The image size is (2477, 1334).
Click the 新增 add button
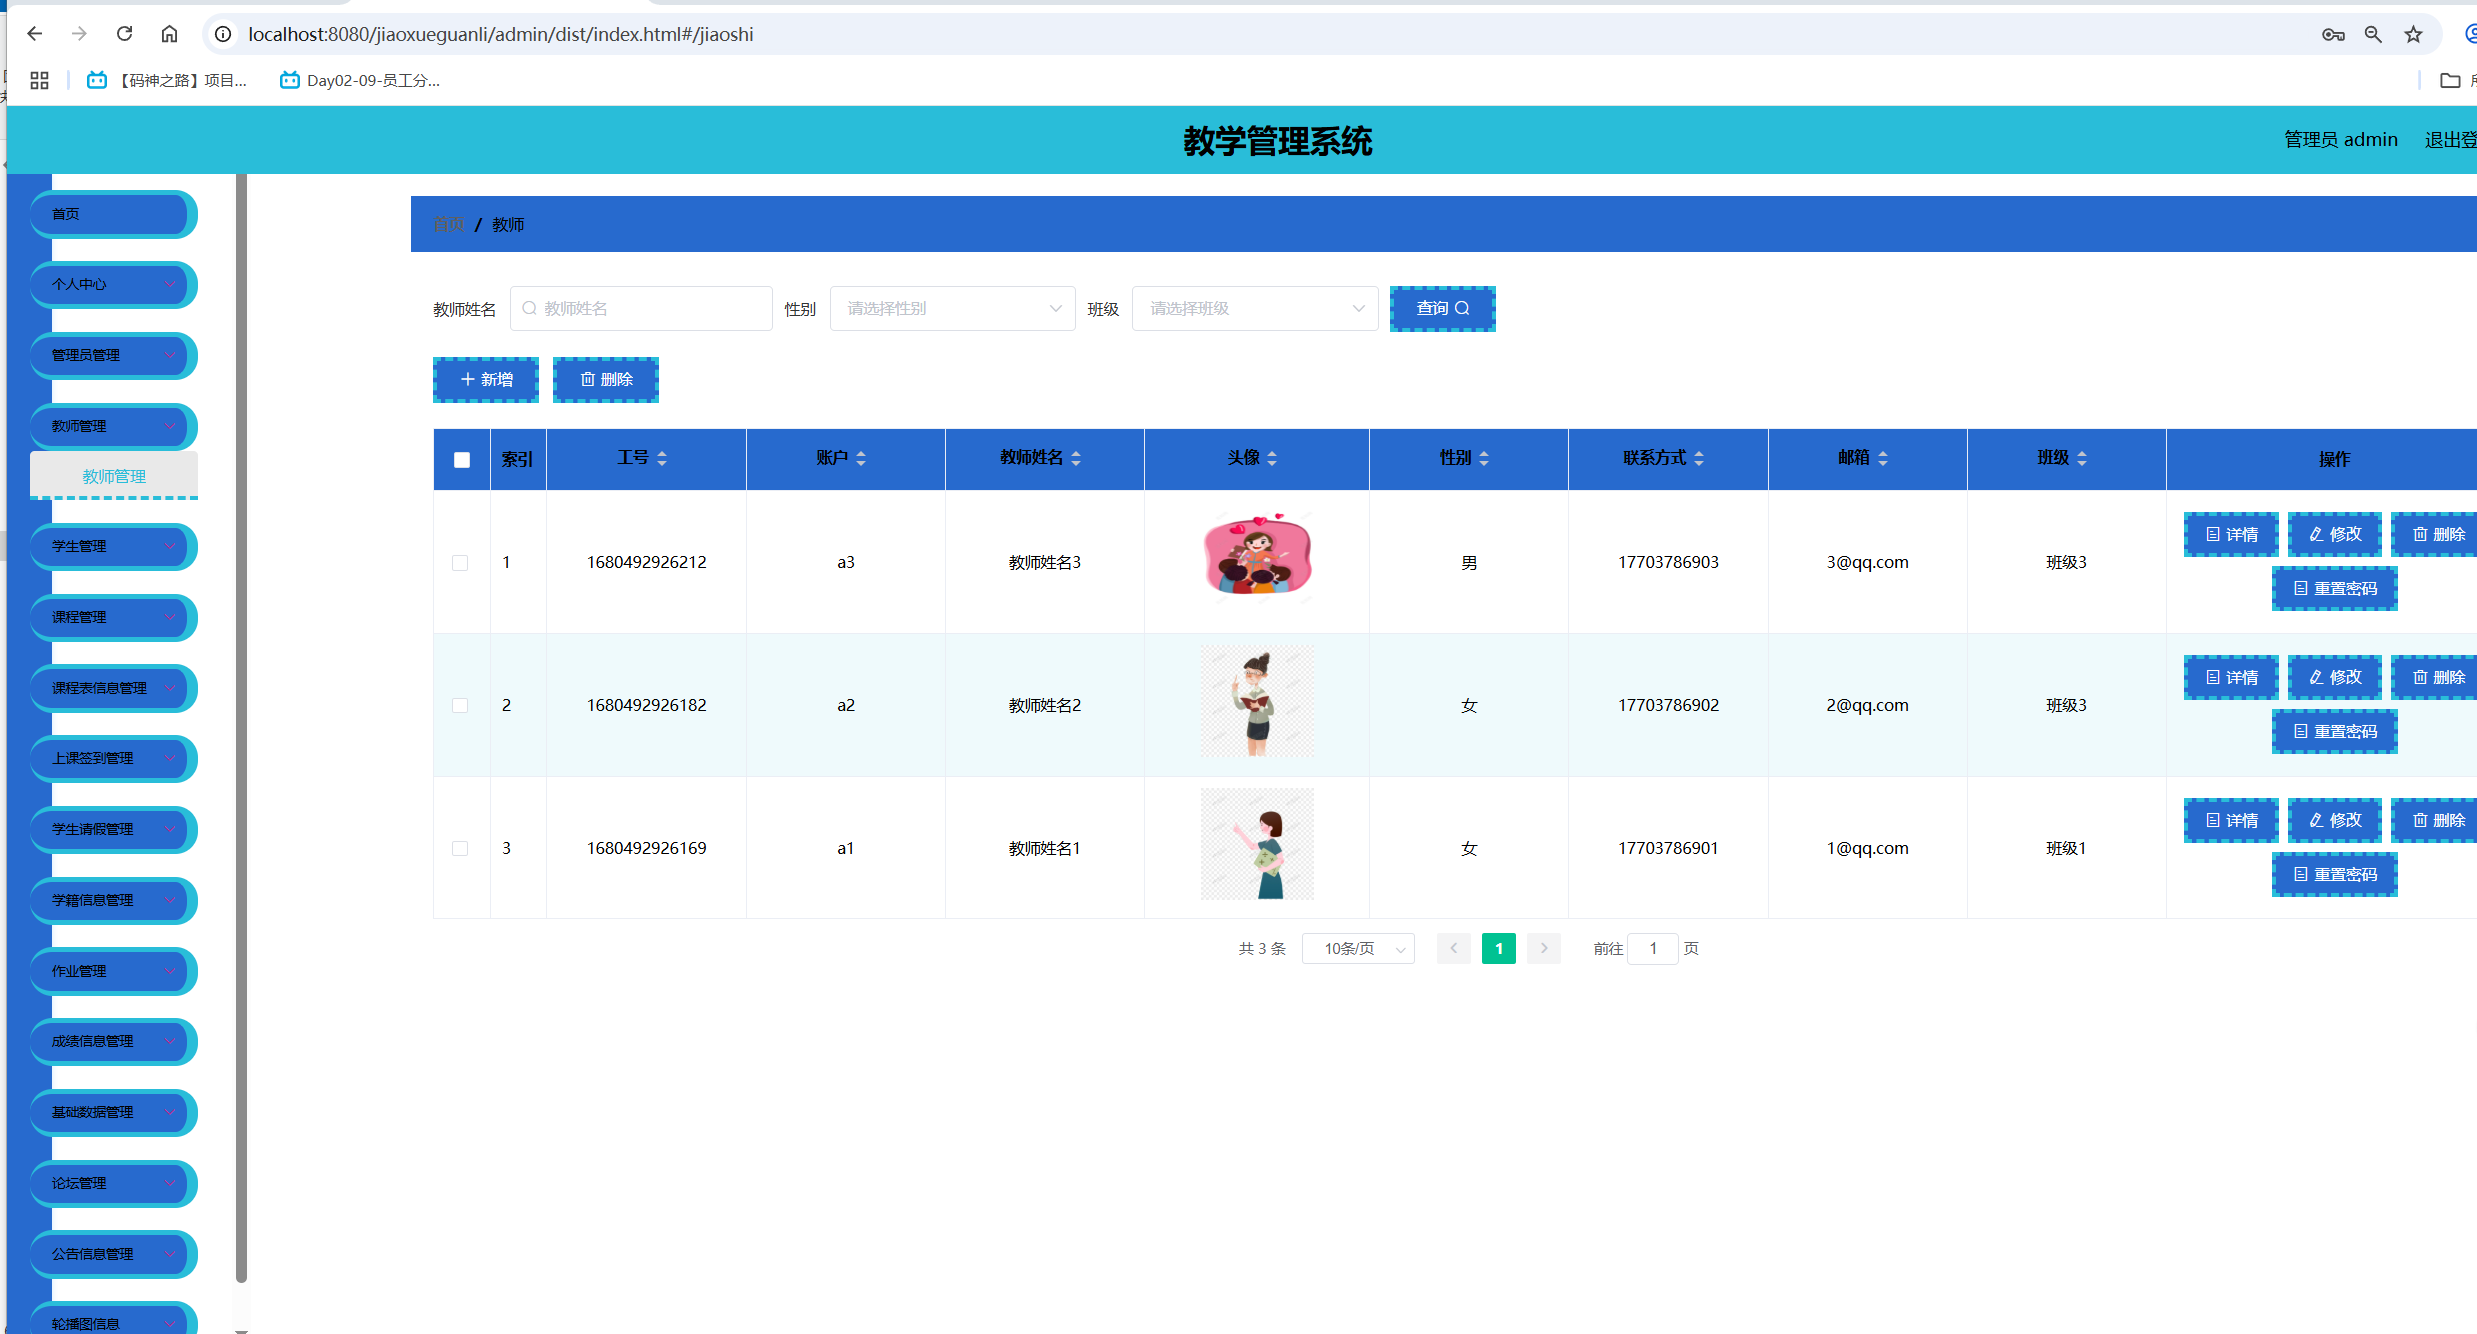tap(486, 380)
